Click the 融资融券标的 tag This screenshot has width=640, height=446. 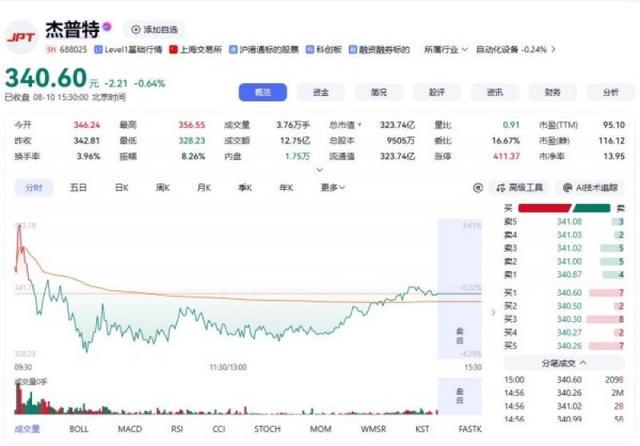(379, 50)
